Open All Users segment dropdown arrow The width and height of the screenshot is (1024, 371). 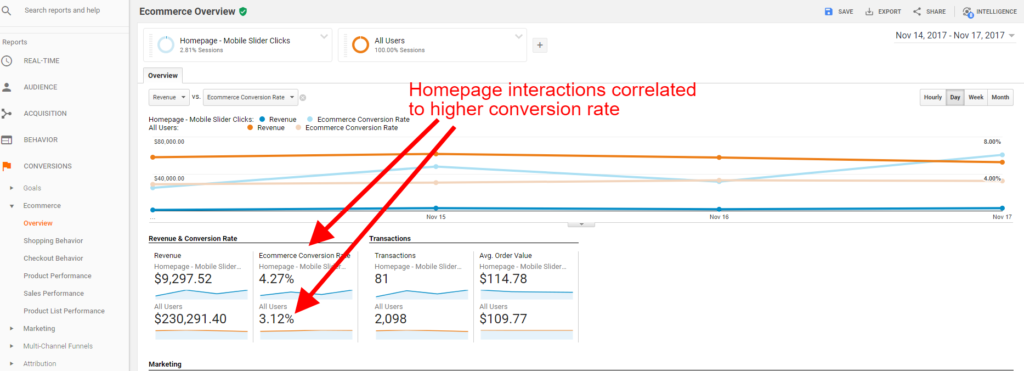[519, 37]
